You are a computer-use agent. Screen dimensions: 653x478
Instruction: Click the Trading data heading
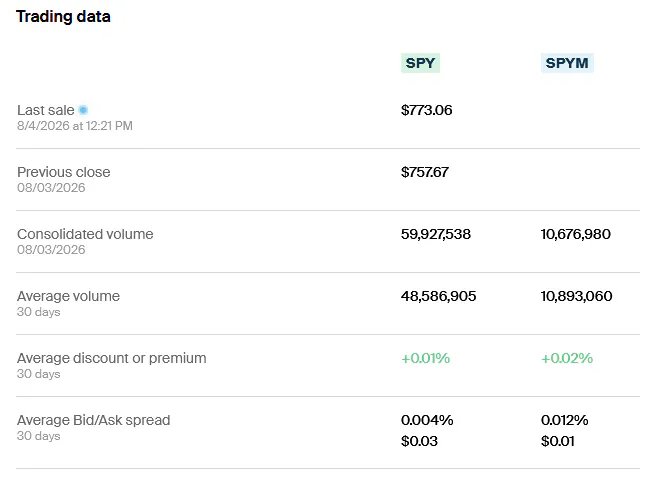[x=63, y=17]
